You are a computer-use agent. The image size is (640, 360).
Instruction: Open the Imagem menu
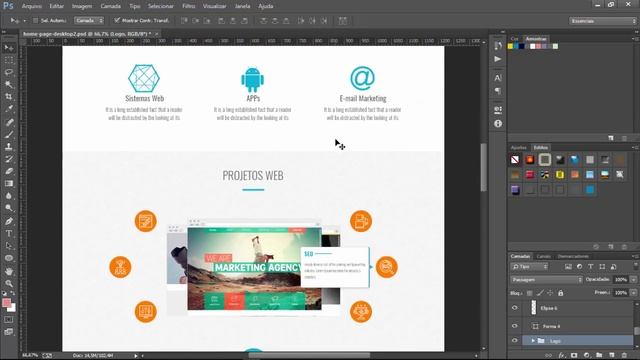pyautogui.click(x=82, y=6)
